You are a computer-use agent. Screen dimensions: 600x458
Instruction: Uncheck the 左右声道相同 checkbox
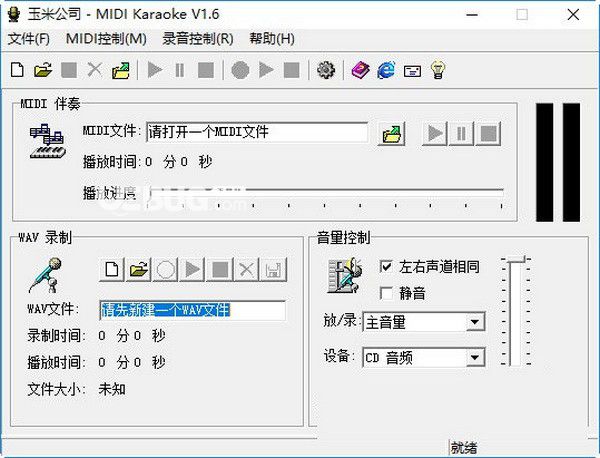[x=386, y=266]
